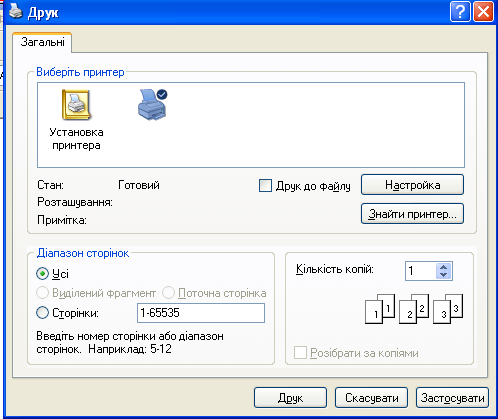Select the Установка принтера icon
This screenshot has width=498, height=419.
tap(76, 105)
